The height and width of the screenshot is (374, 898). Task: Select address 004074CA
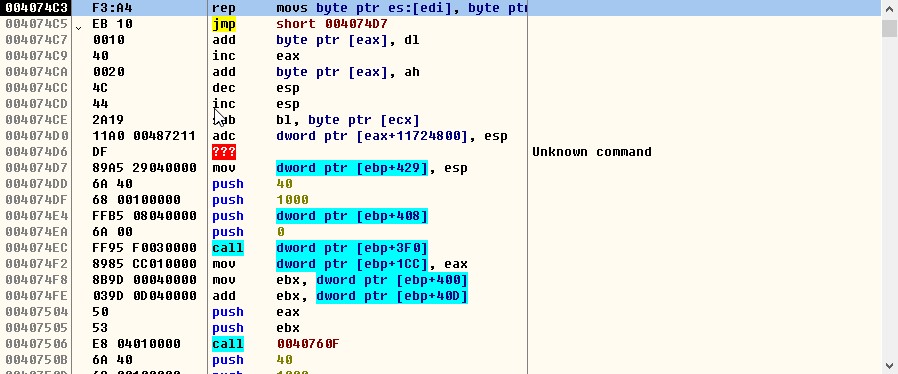(x=36, y=72)
